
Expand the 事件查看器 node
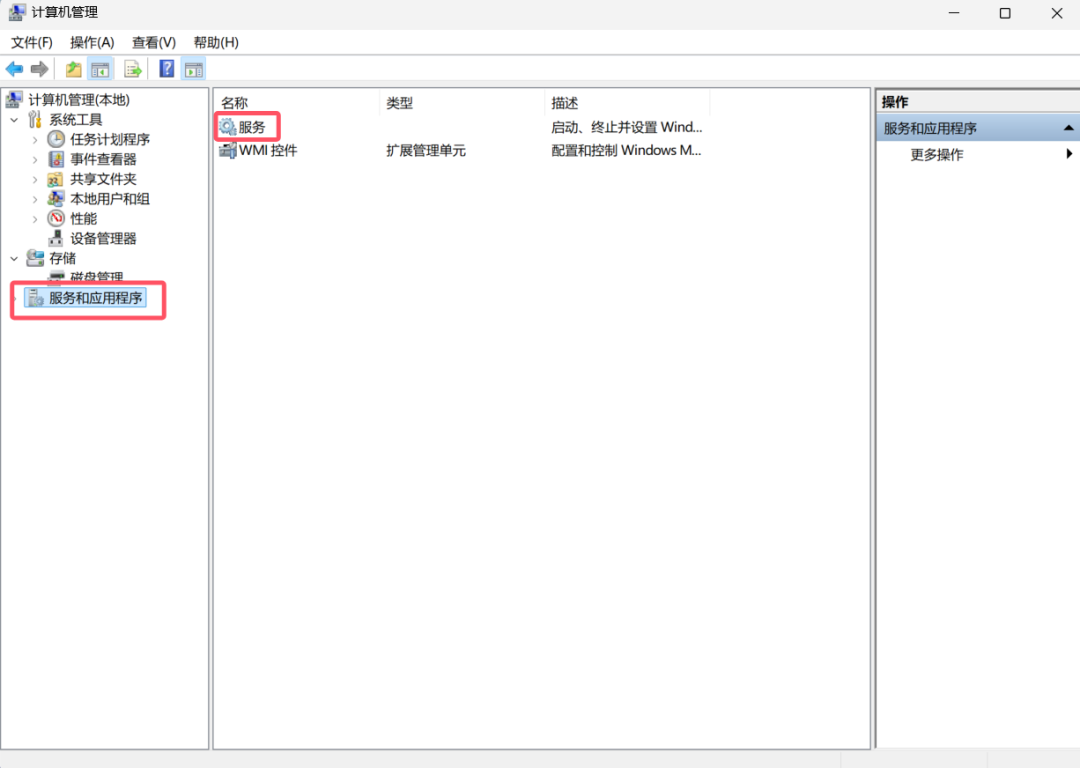(x=35, y=160)
